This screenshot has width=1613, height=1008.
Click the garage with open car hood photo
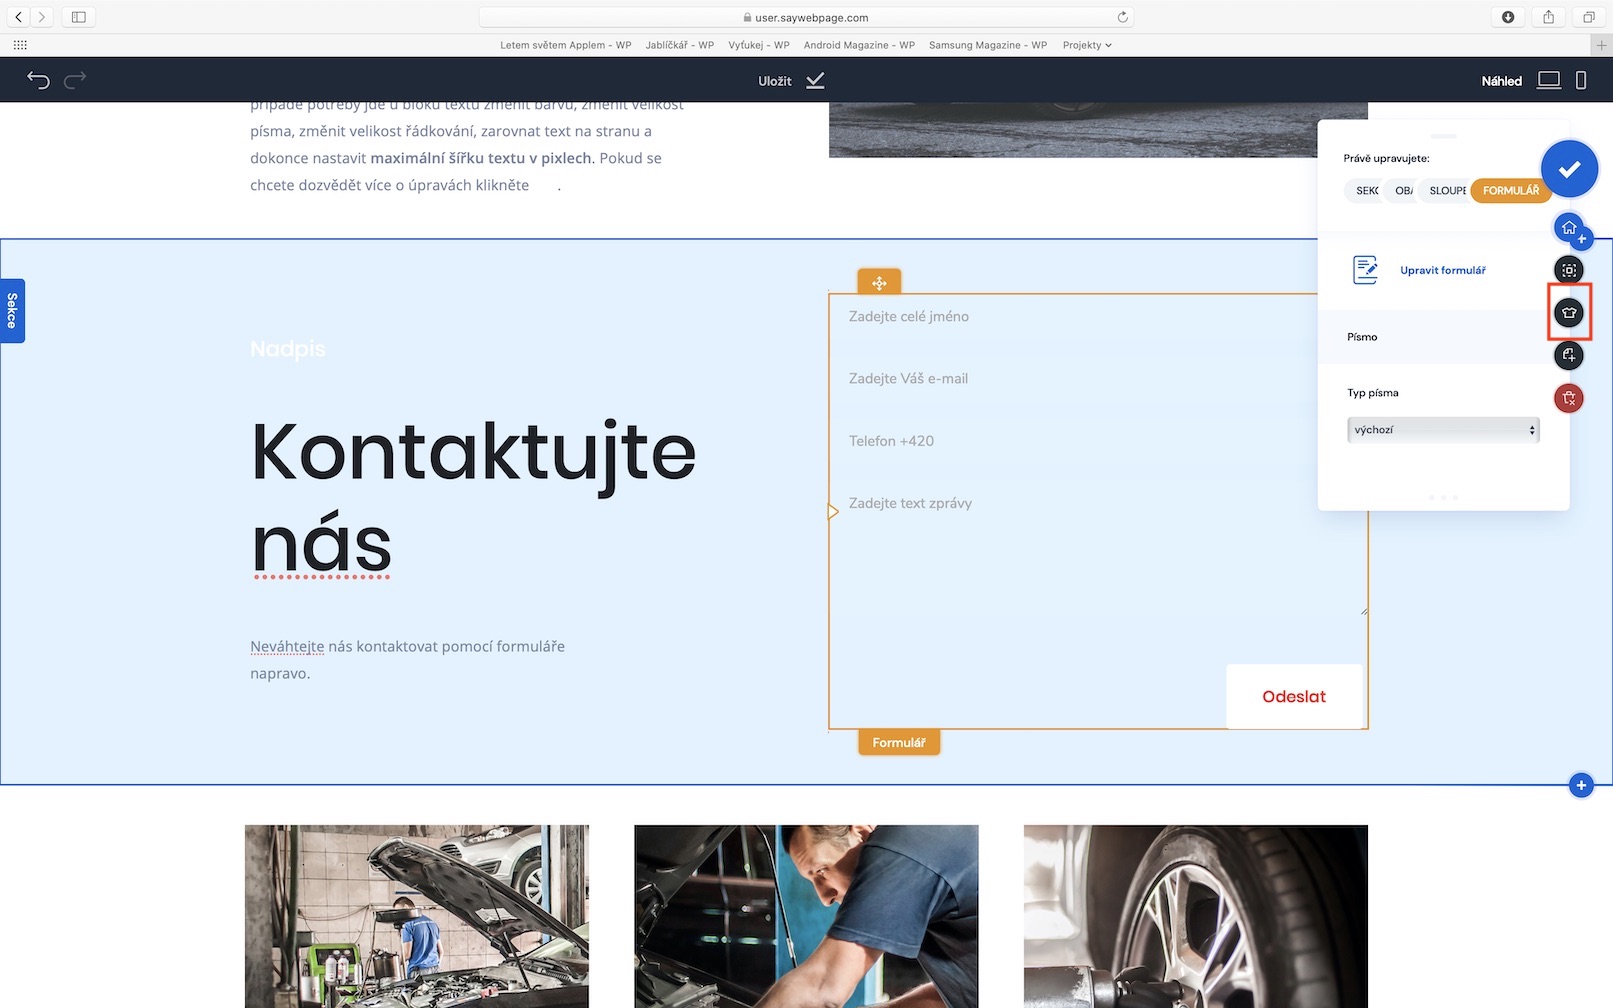pos(417,916)
